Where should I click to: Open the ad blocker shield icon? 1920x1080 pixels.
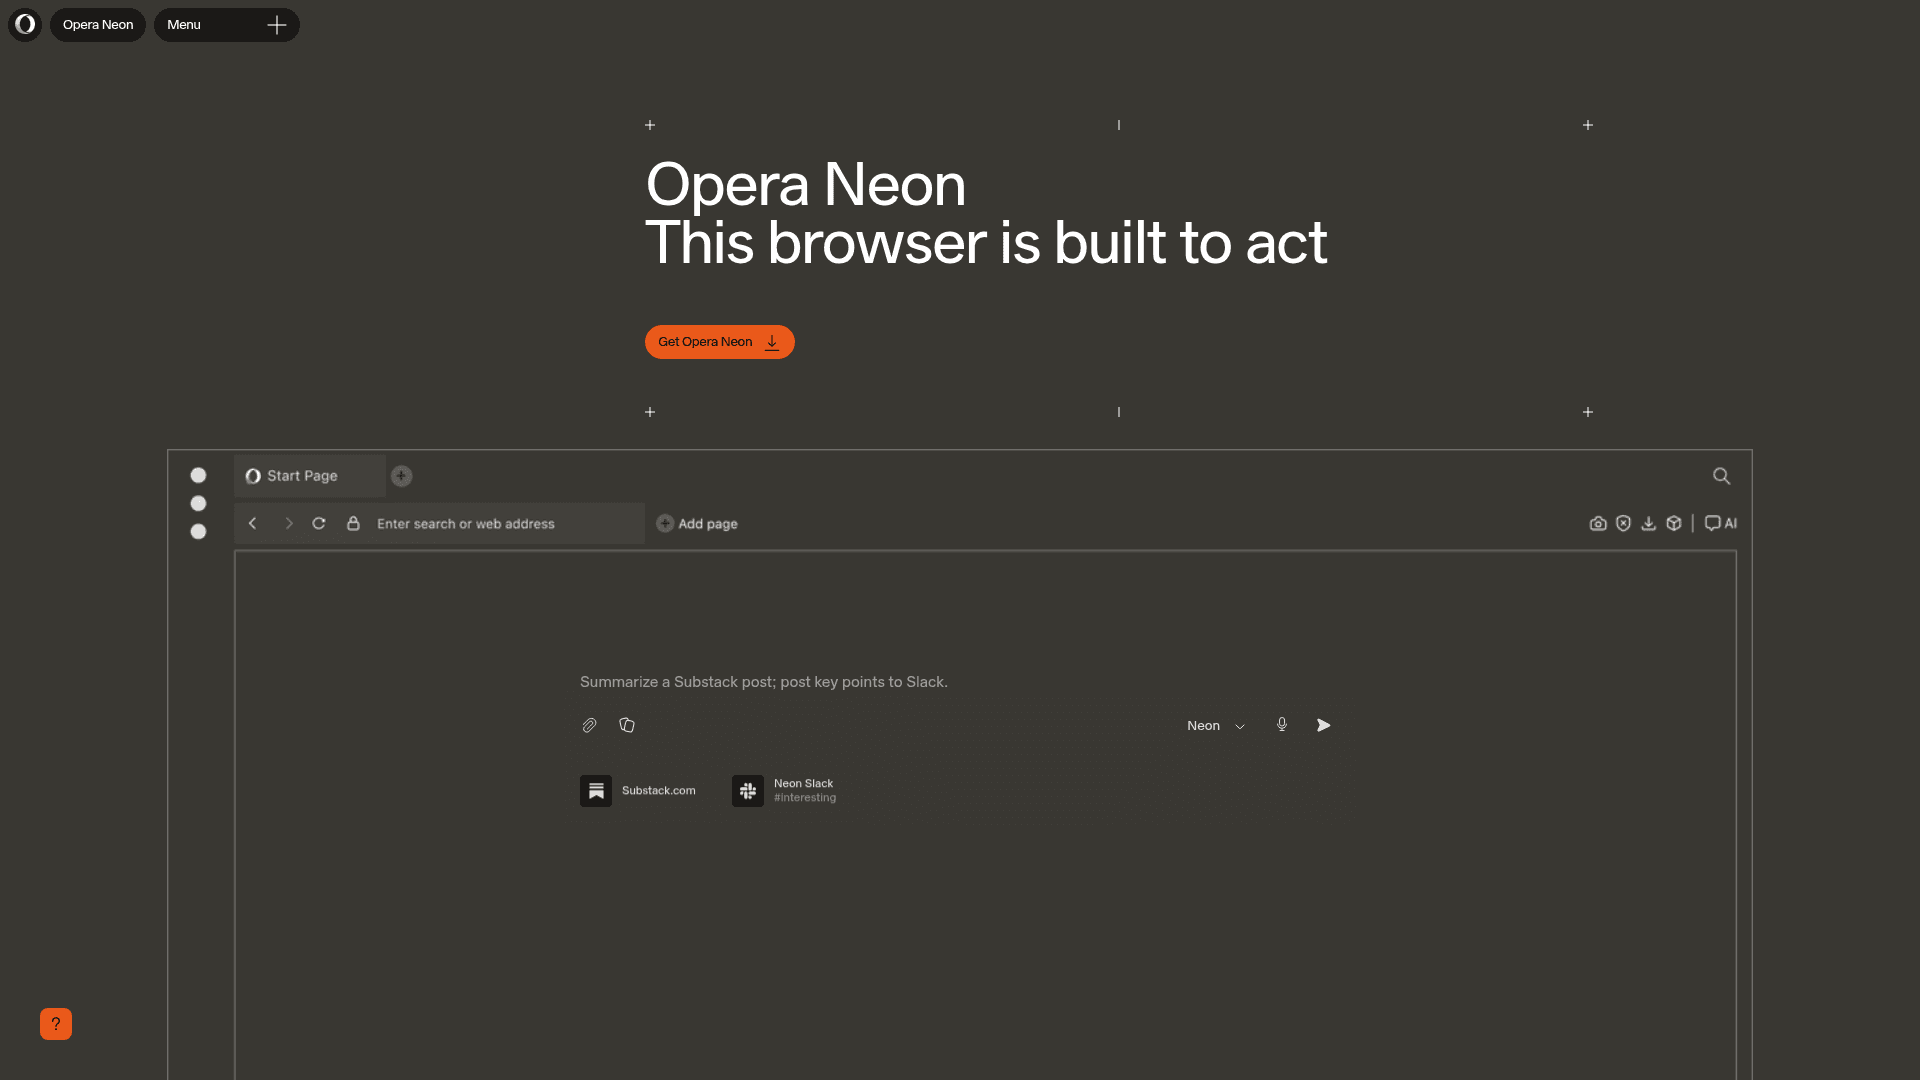[x=1623, y=523]
